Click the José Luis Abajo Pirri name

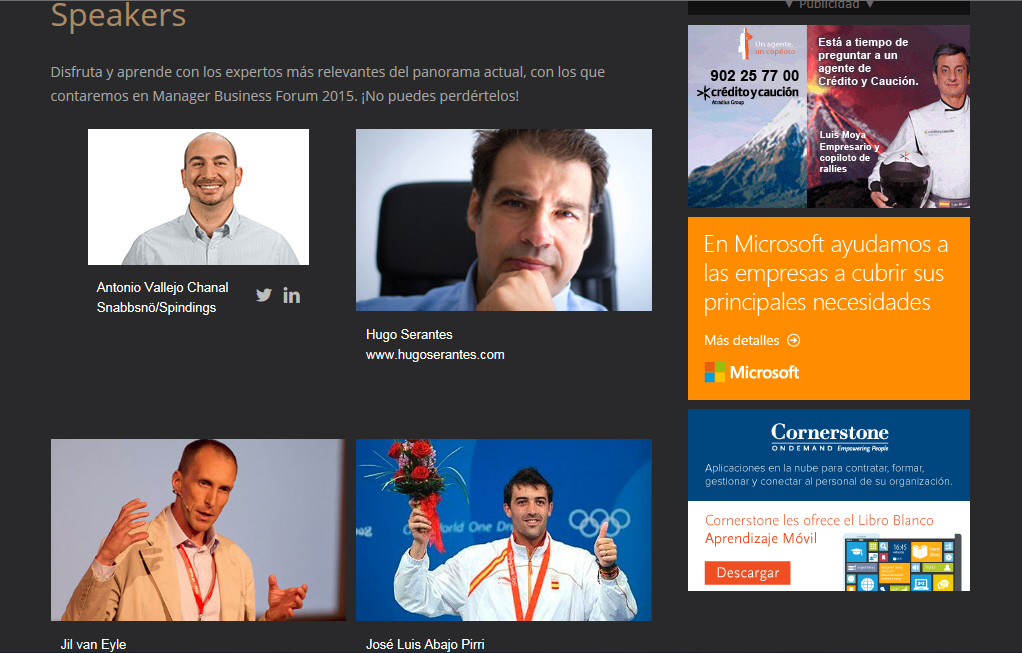[425, 645]
